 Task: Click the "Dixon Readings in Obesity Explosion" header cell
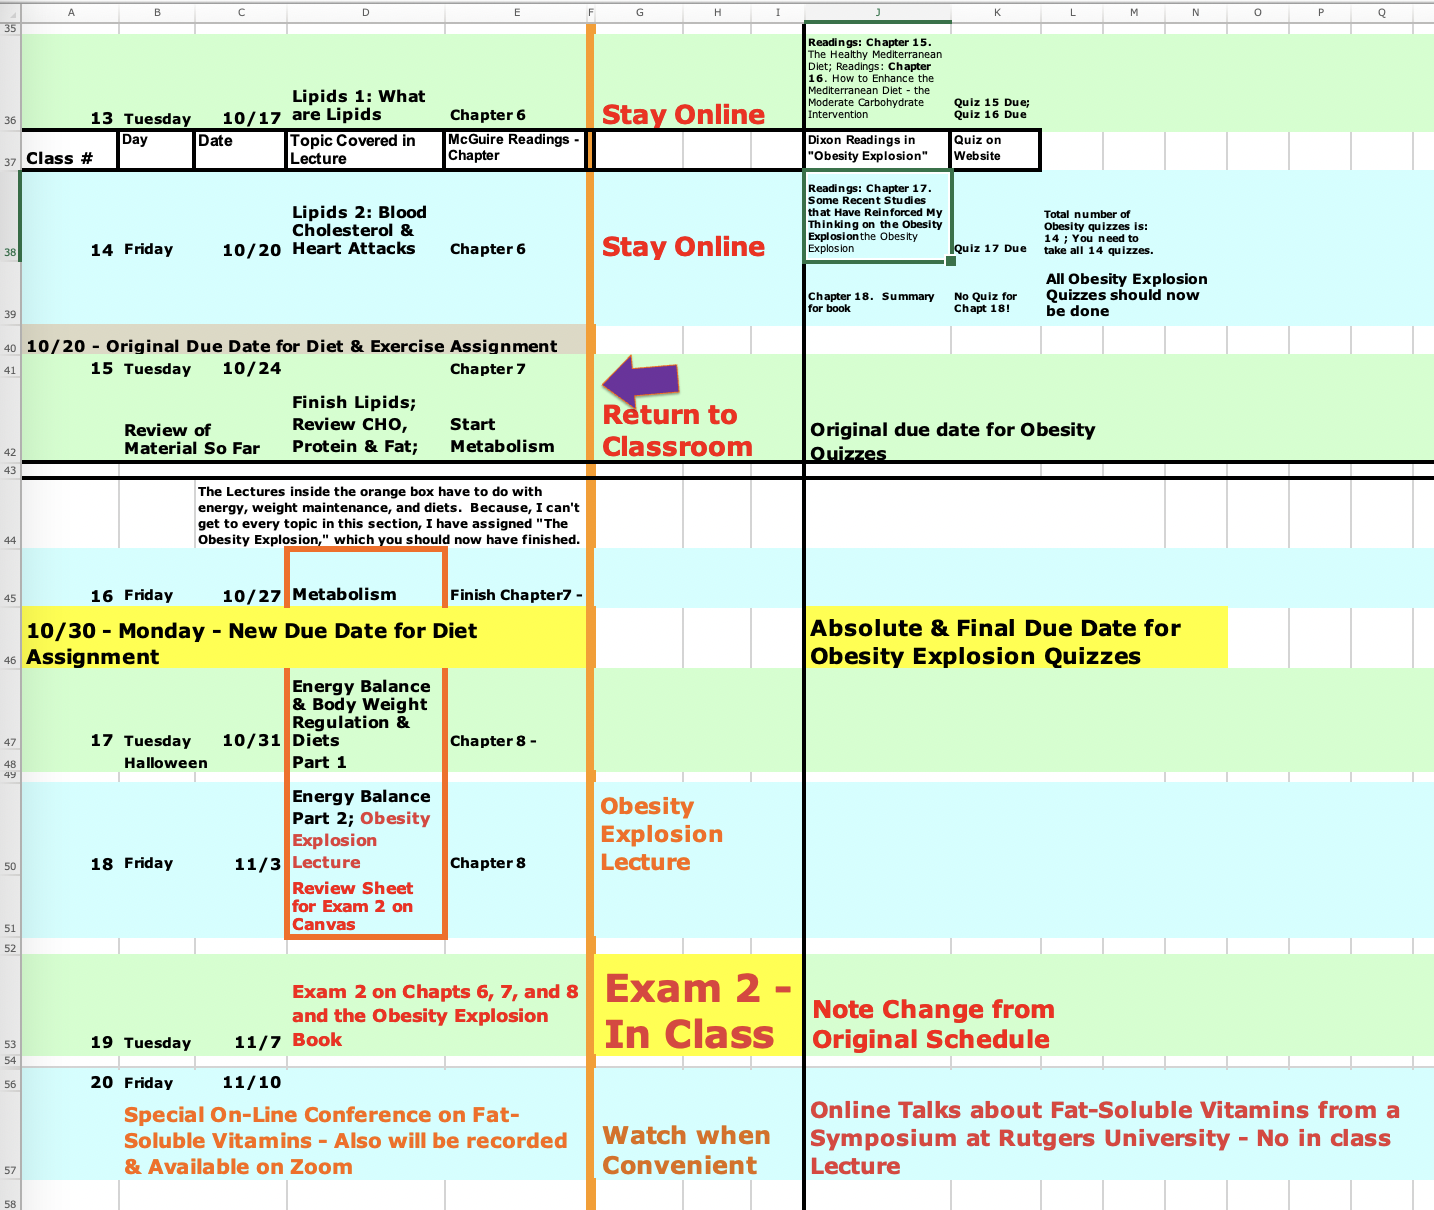click(x=876, y=149)
